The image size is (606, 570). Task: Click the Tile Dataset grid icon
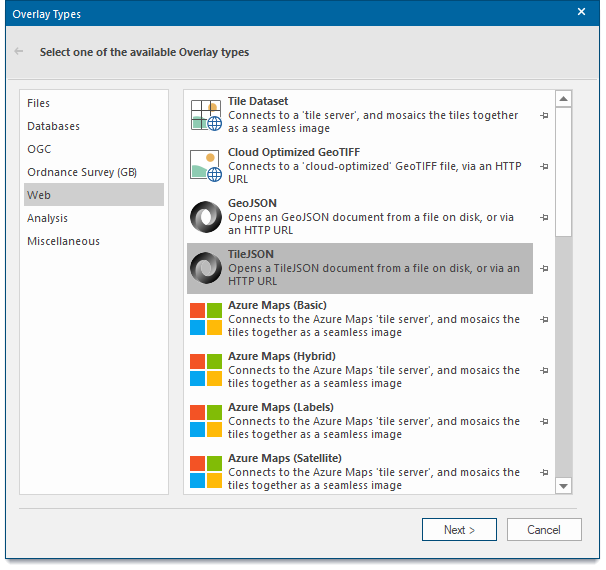(206, 115)
